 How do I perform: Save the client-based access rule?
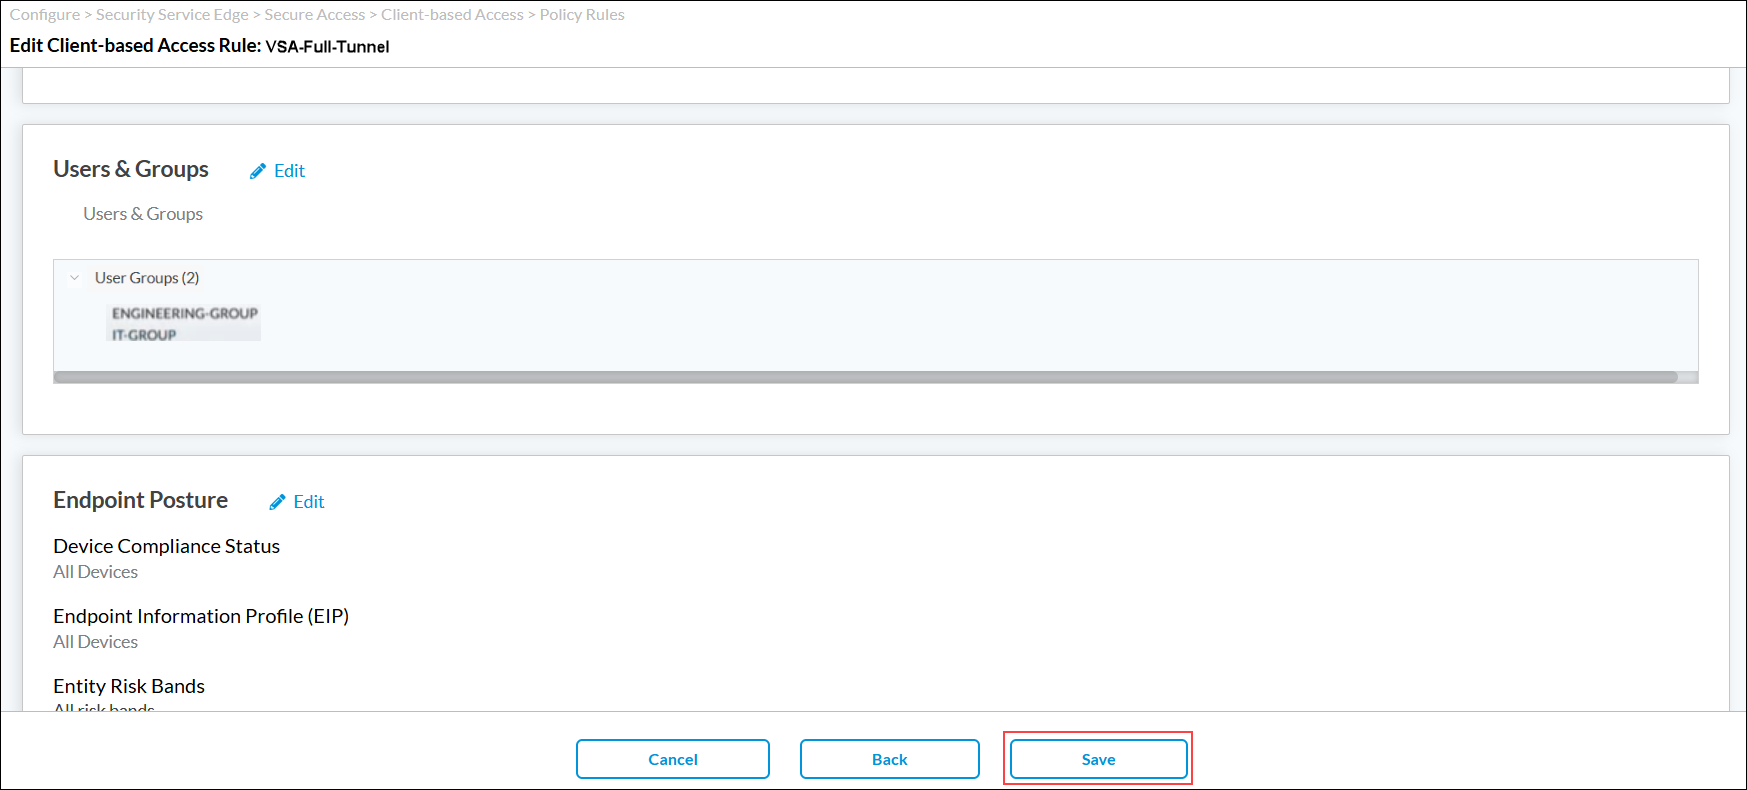pos(1098,759)
